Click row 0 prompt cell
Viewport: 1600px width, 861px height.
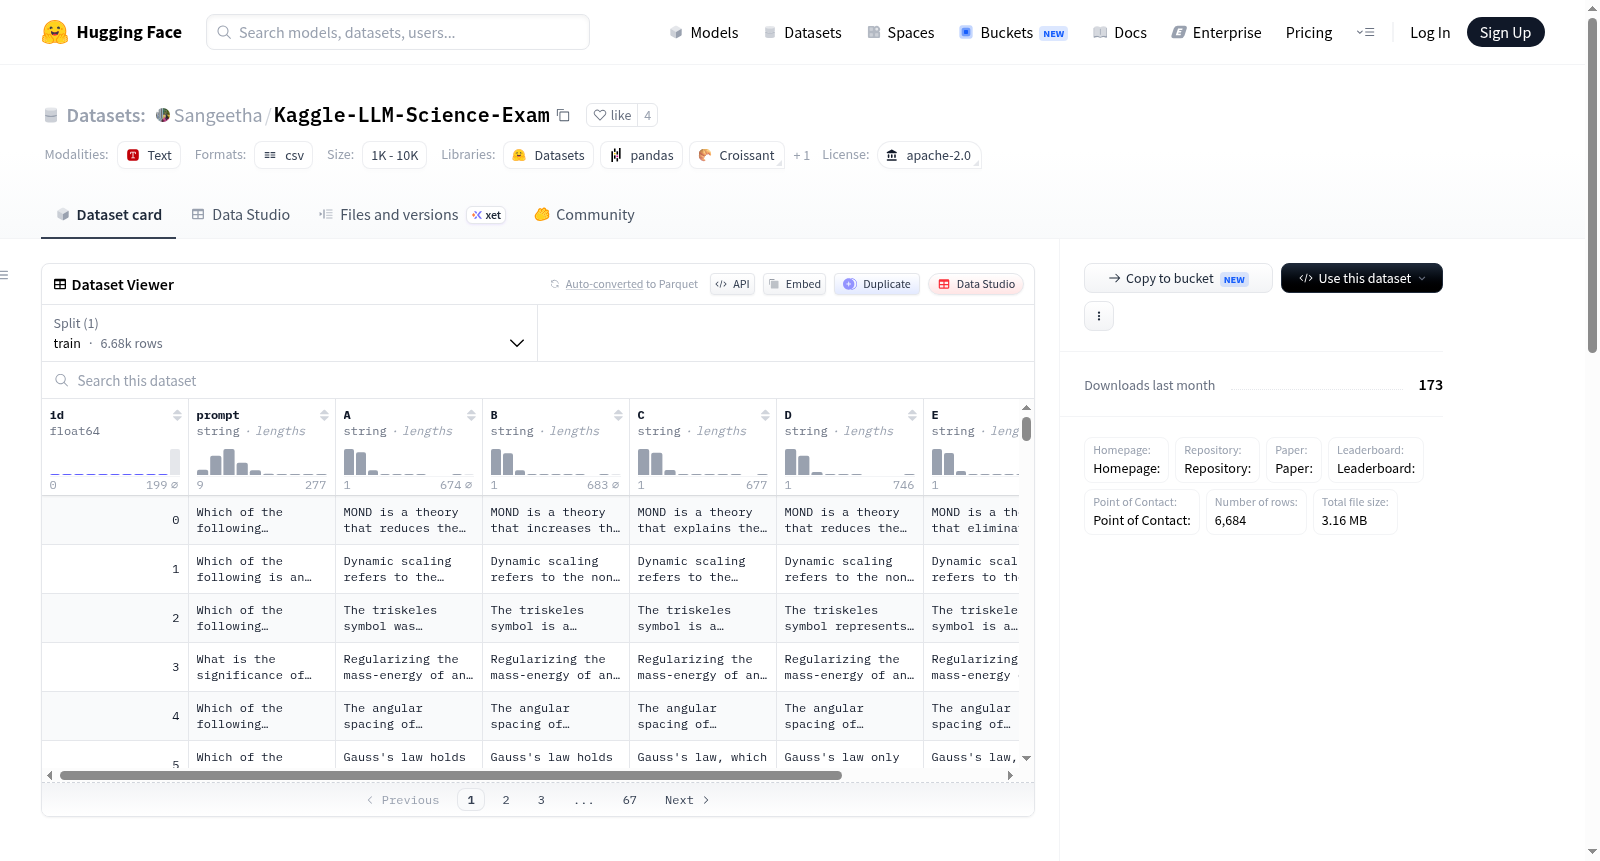tap(262, 520)
